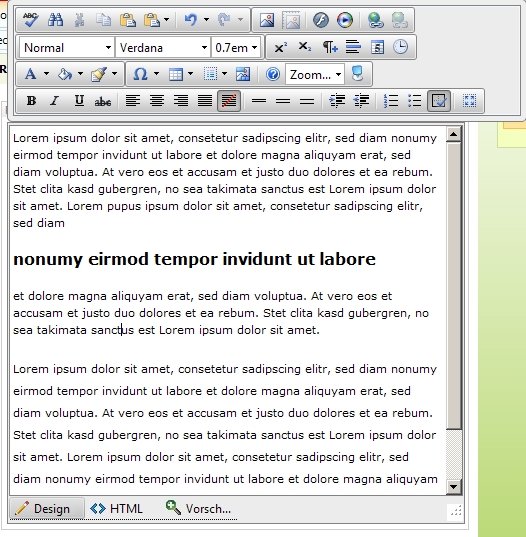526x537 pixels.
Task: Switch to the Design tab
Action: tap(47, 508)
